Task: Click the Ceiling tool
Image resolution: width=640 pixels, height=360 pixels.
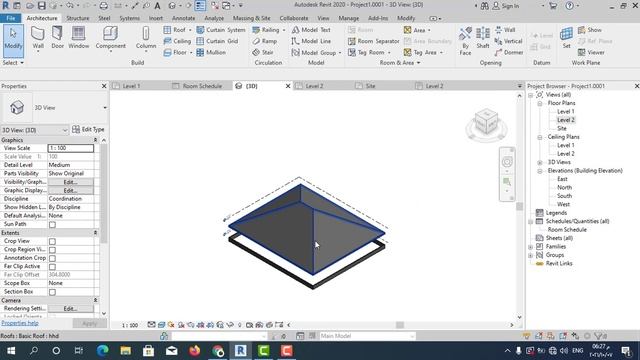Action: pos(177,41)
